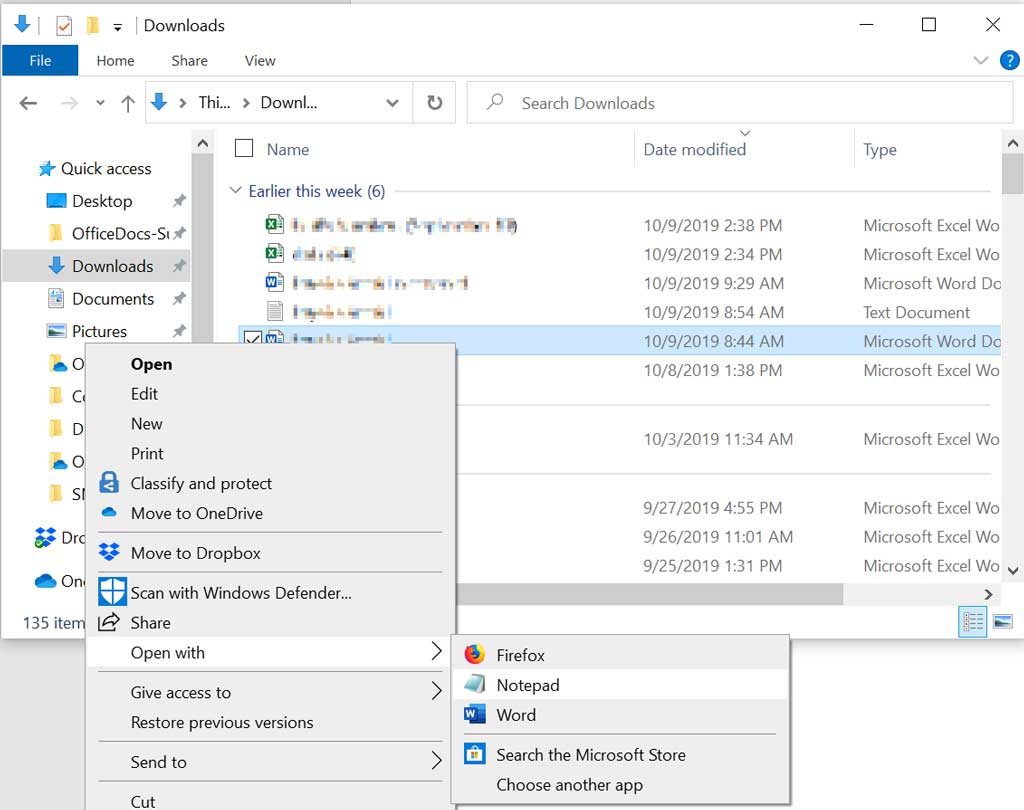
Task: Select Word in Open with submenu
Action: [x=620, y=715]
